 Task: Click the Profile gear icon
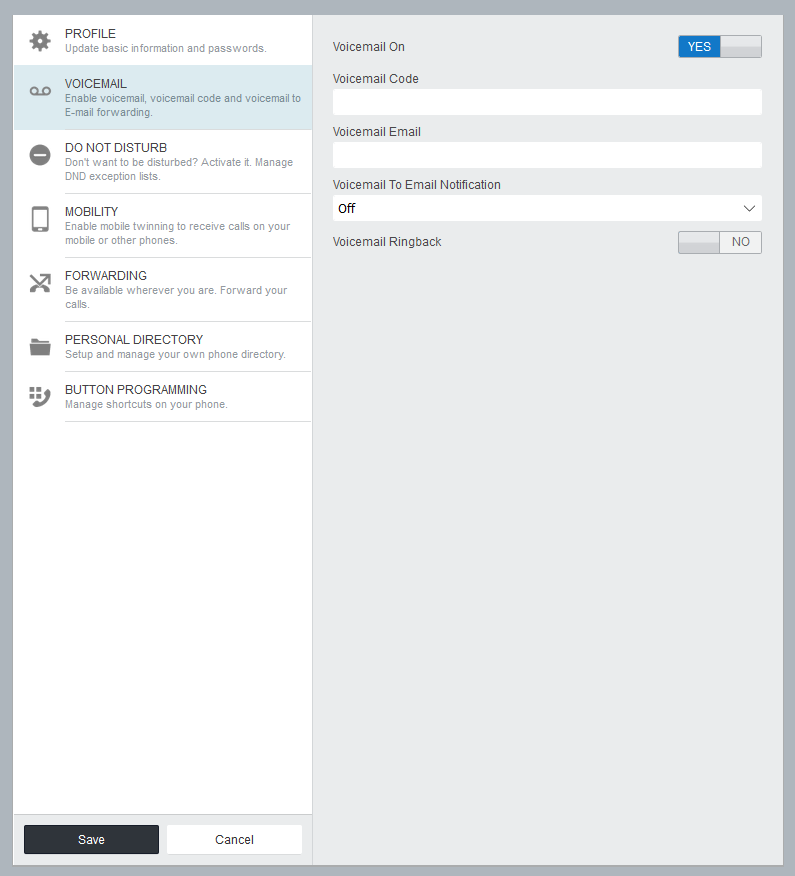click(x=40, y=41)
